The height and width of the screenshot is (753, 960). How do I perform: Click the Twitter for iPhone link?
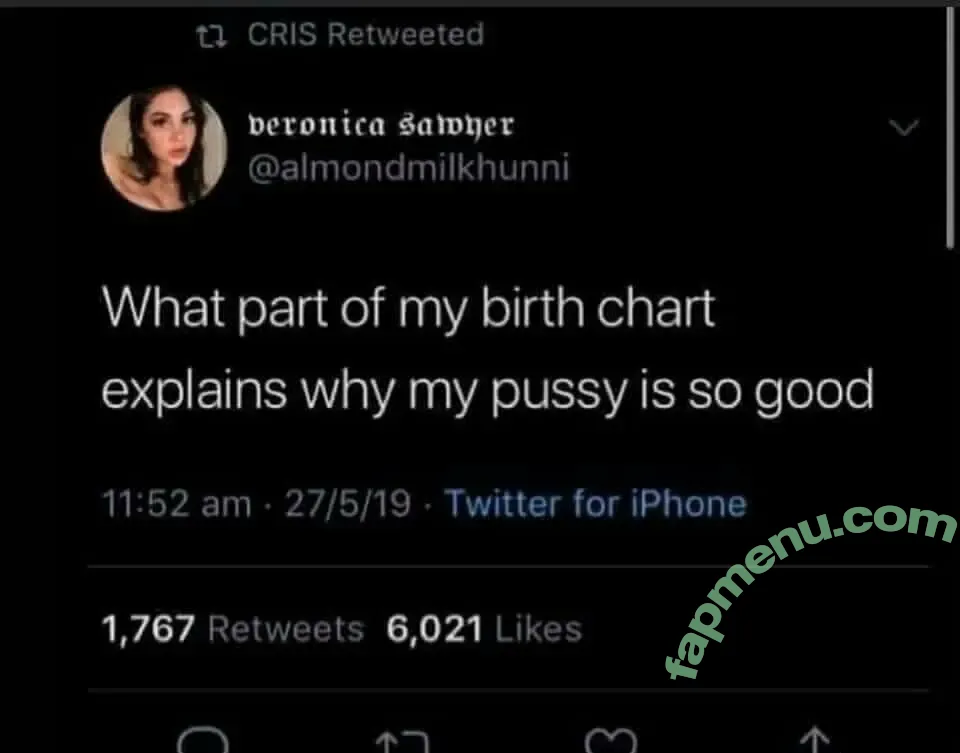tap(595, 503)
